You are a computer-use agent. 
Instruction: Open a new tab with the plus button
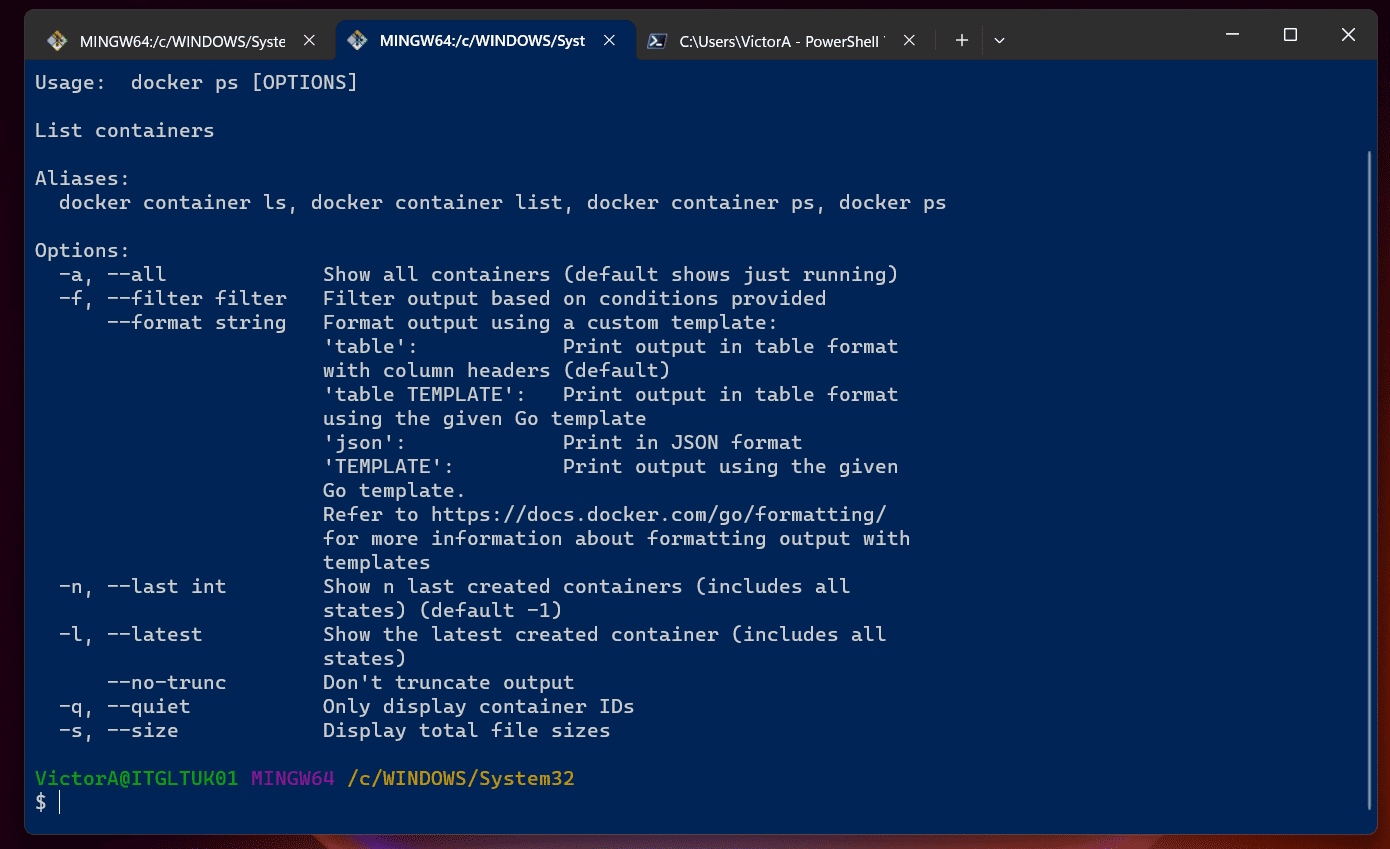coord(961,41)
